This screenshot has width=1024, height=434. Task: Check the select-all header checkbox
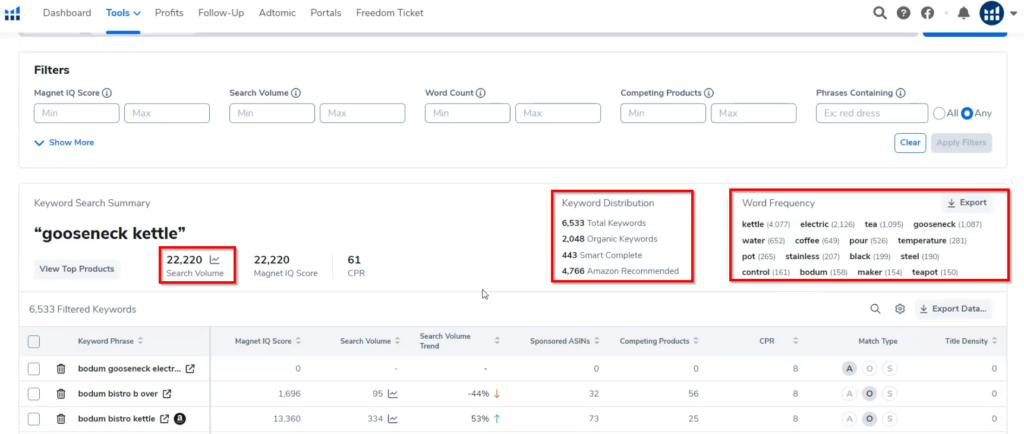point(34,341)
